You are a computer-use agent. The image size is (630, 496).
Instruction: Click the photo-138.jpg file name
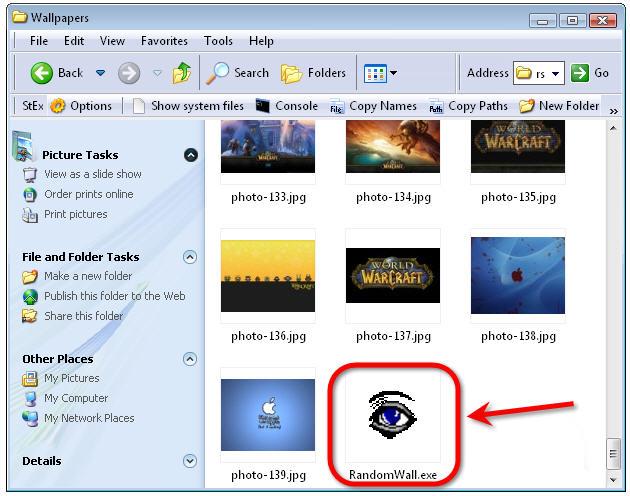[x=518, y=336]
